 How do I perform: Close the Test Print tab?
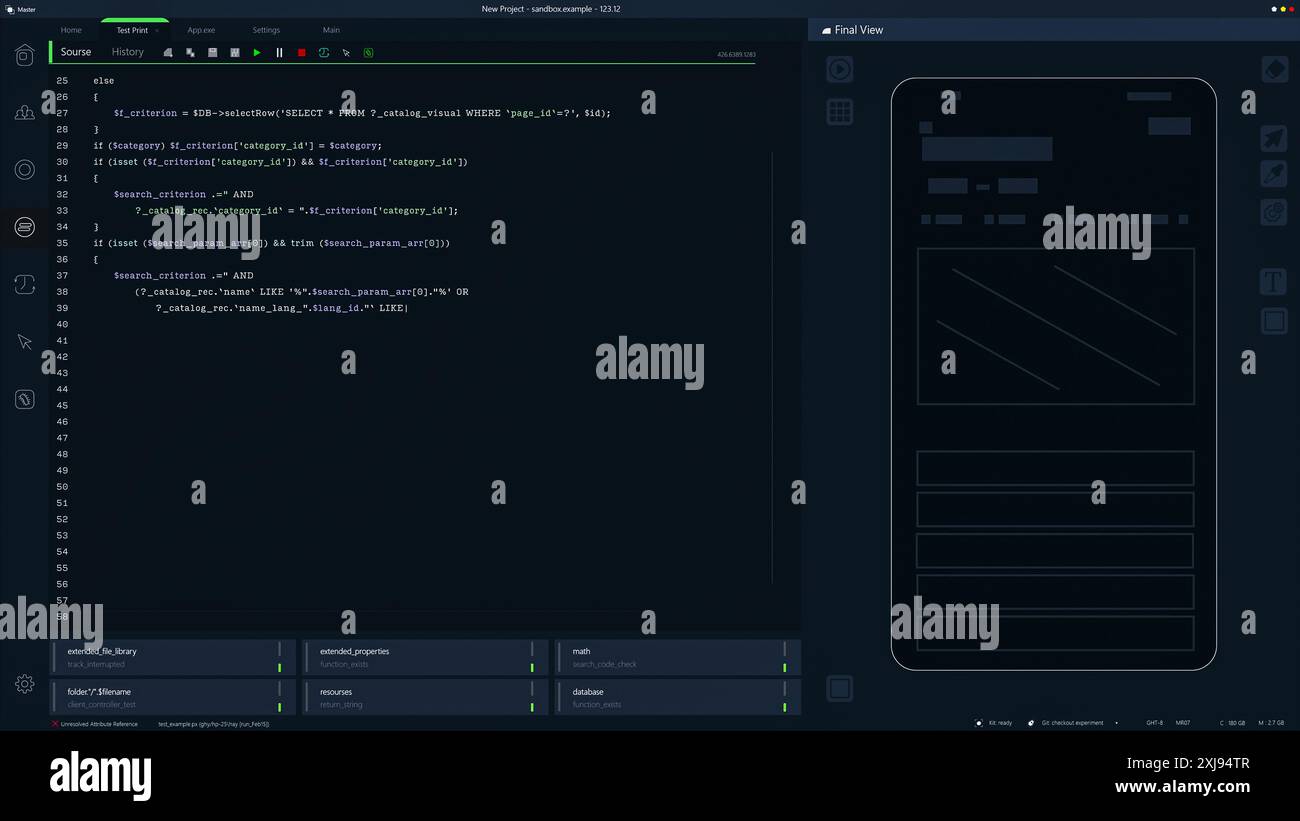click(x=157, y=31)
